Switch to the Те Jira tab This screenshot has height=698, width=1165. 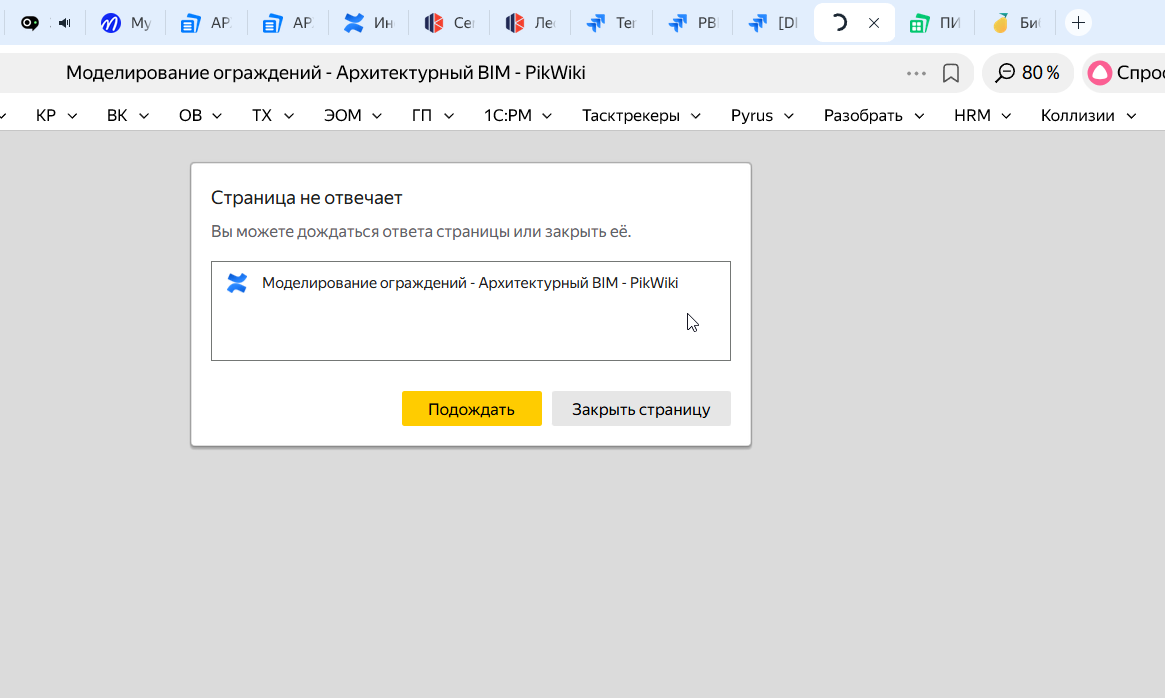pos(611,23)
